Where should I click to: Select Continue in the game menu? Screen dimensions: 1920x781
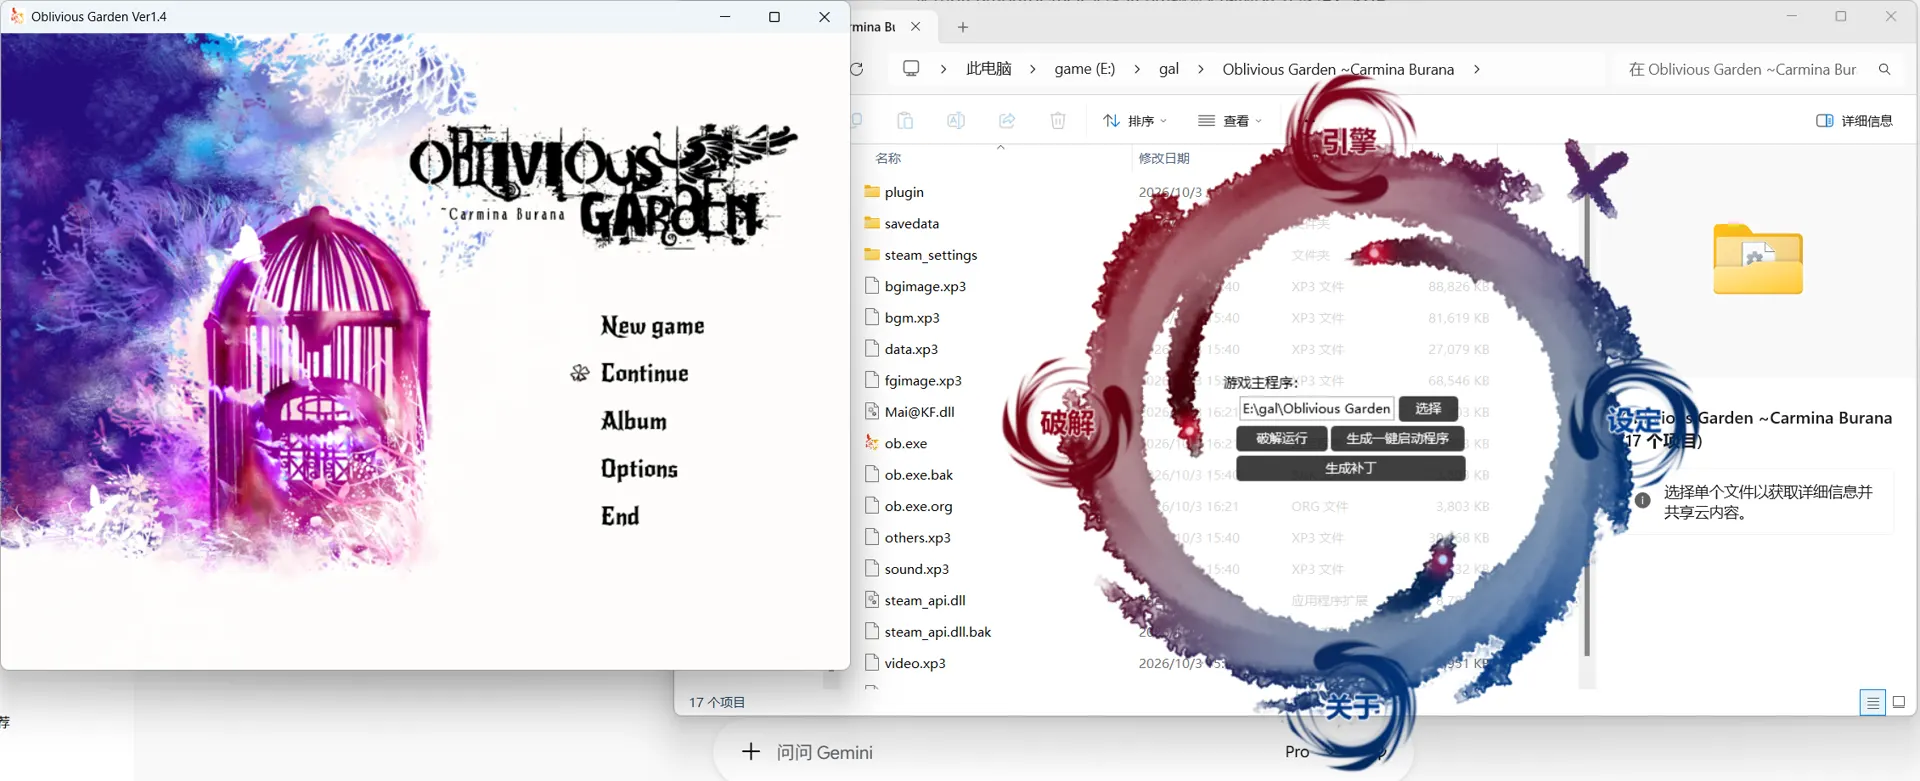[645, 373]
